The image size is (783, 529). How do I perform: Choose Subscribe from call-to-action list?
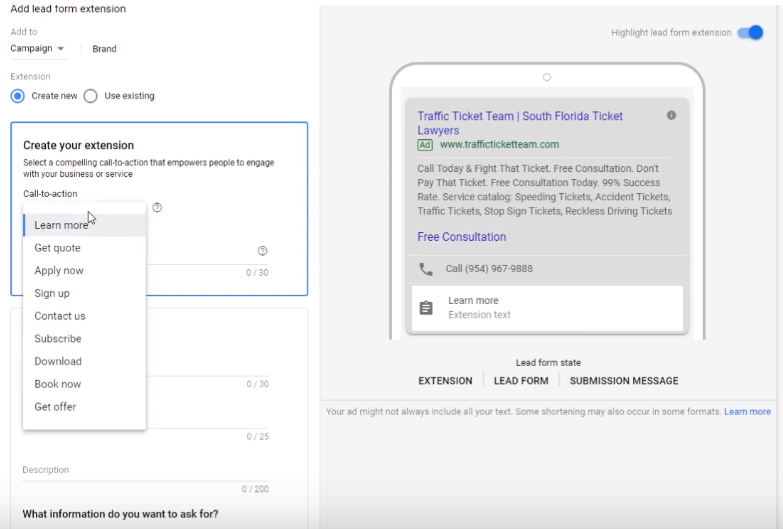[x=84, y=339]
